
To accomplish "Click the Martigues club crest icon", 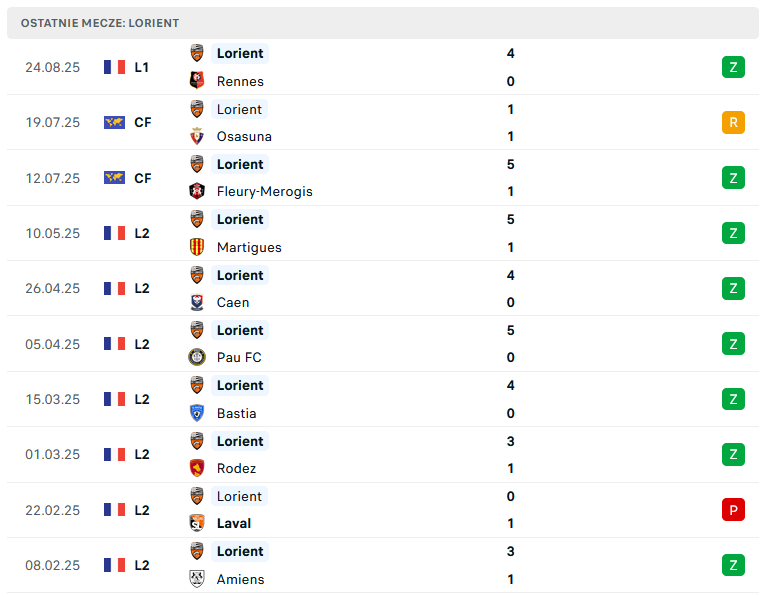I will 197,247.
